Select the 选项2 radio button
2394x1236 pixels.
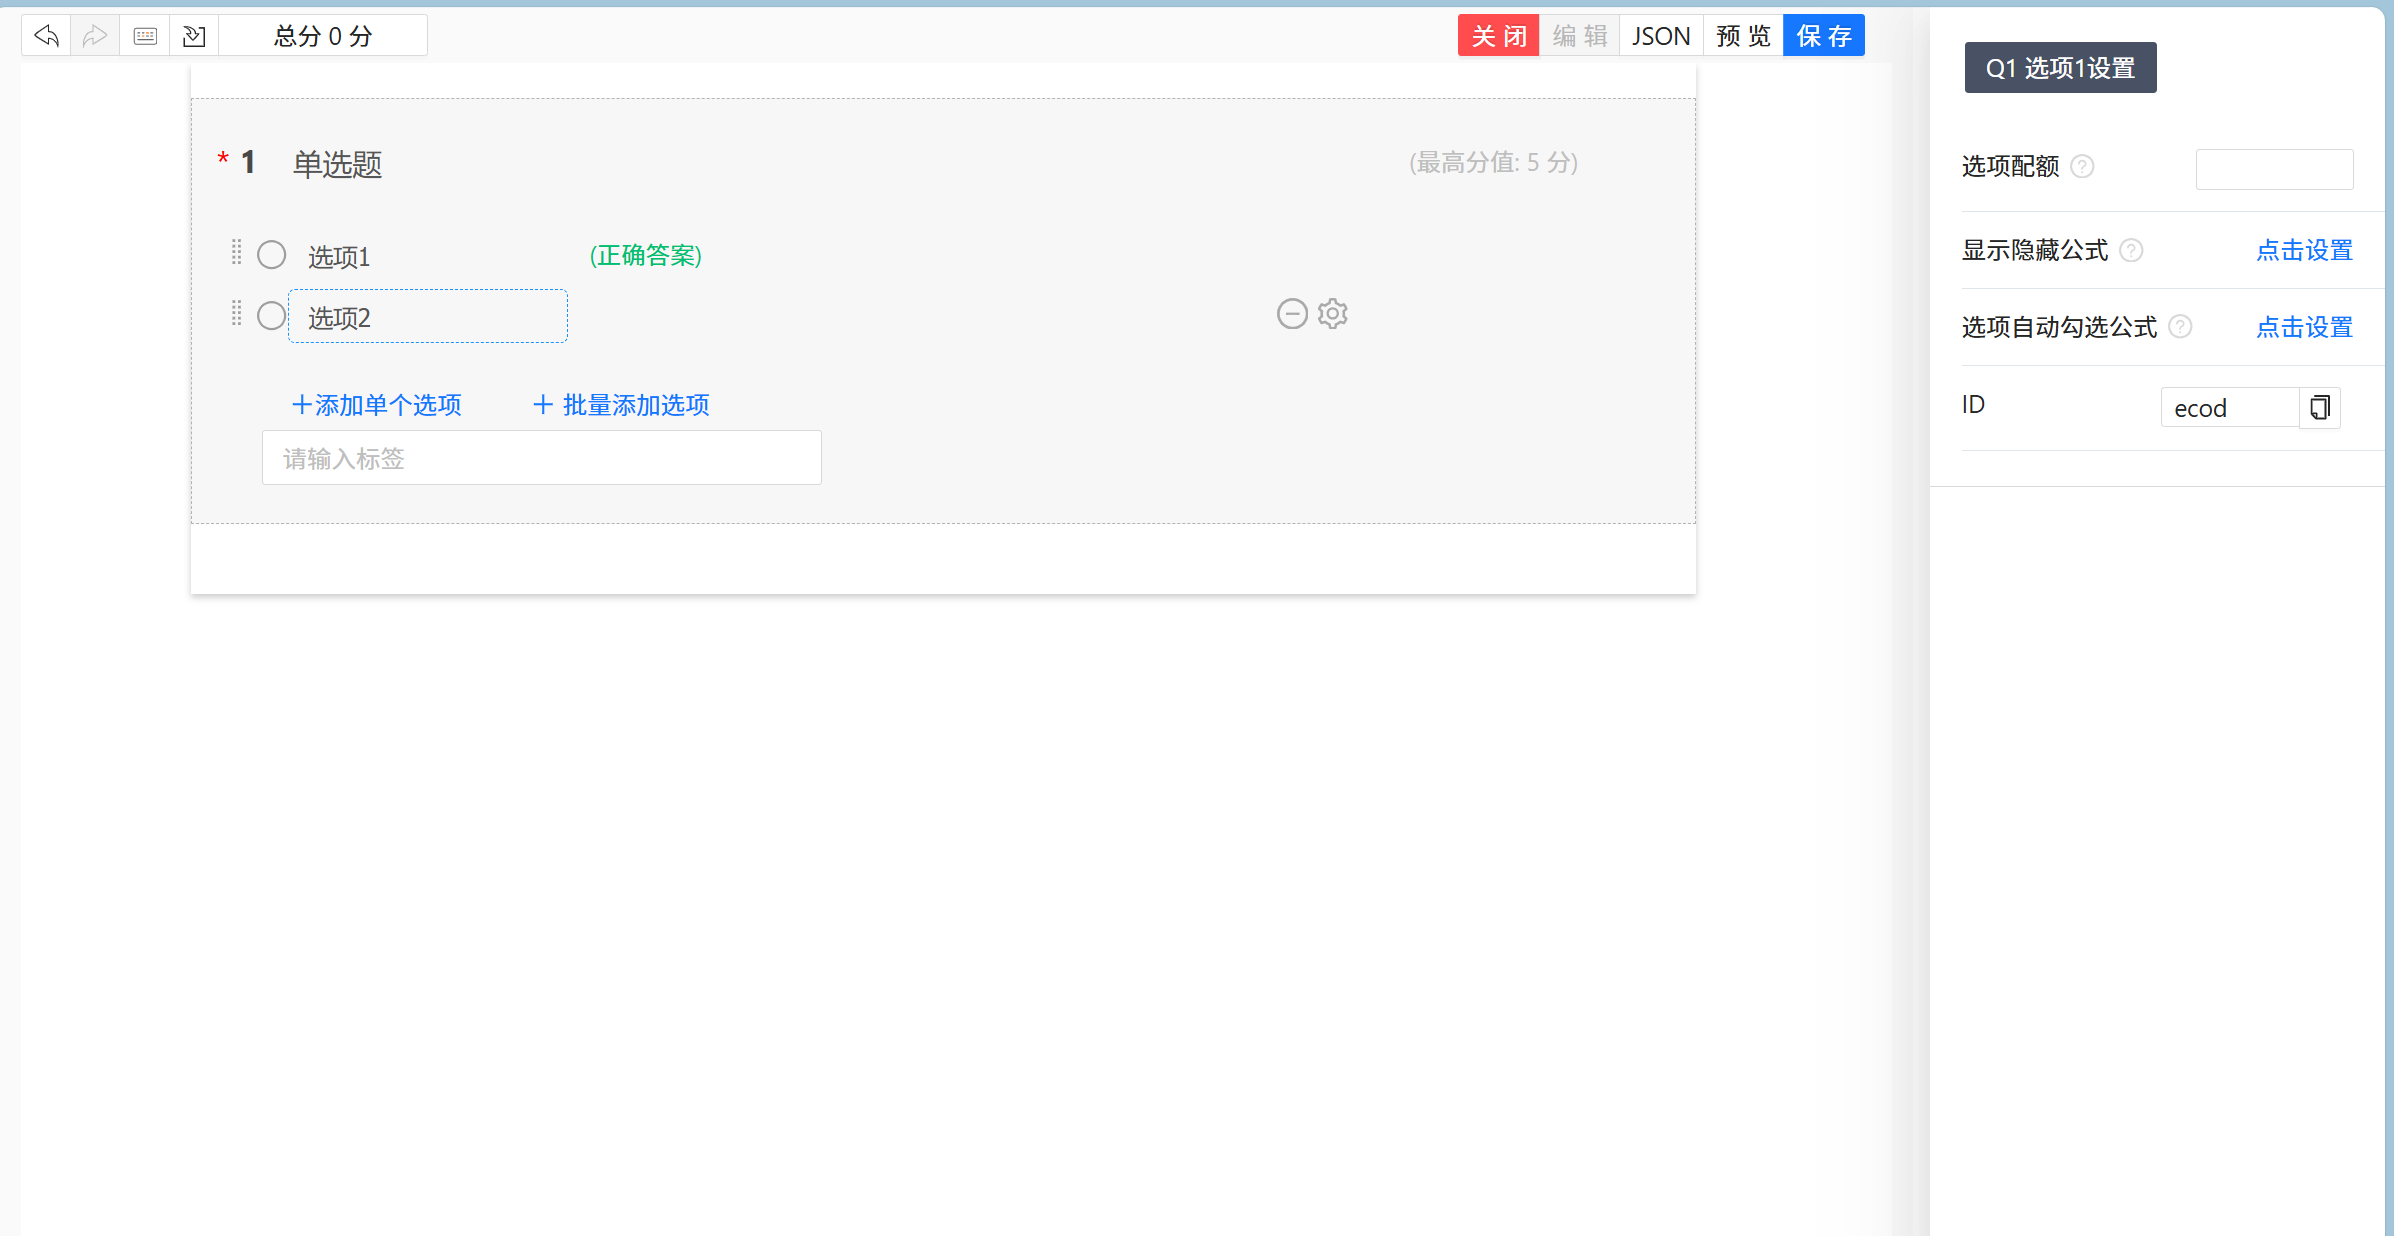pos(272,316)
